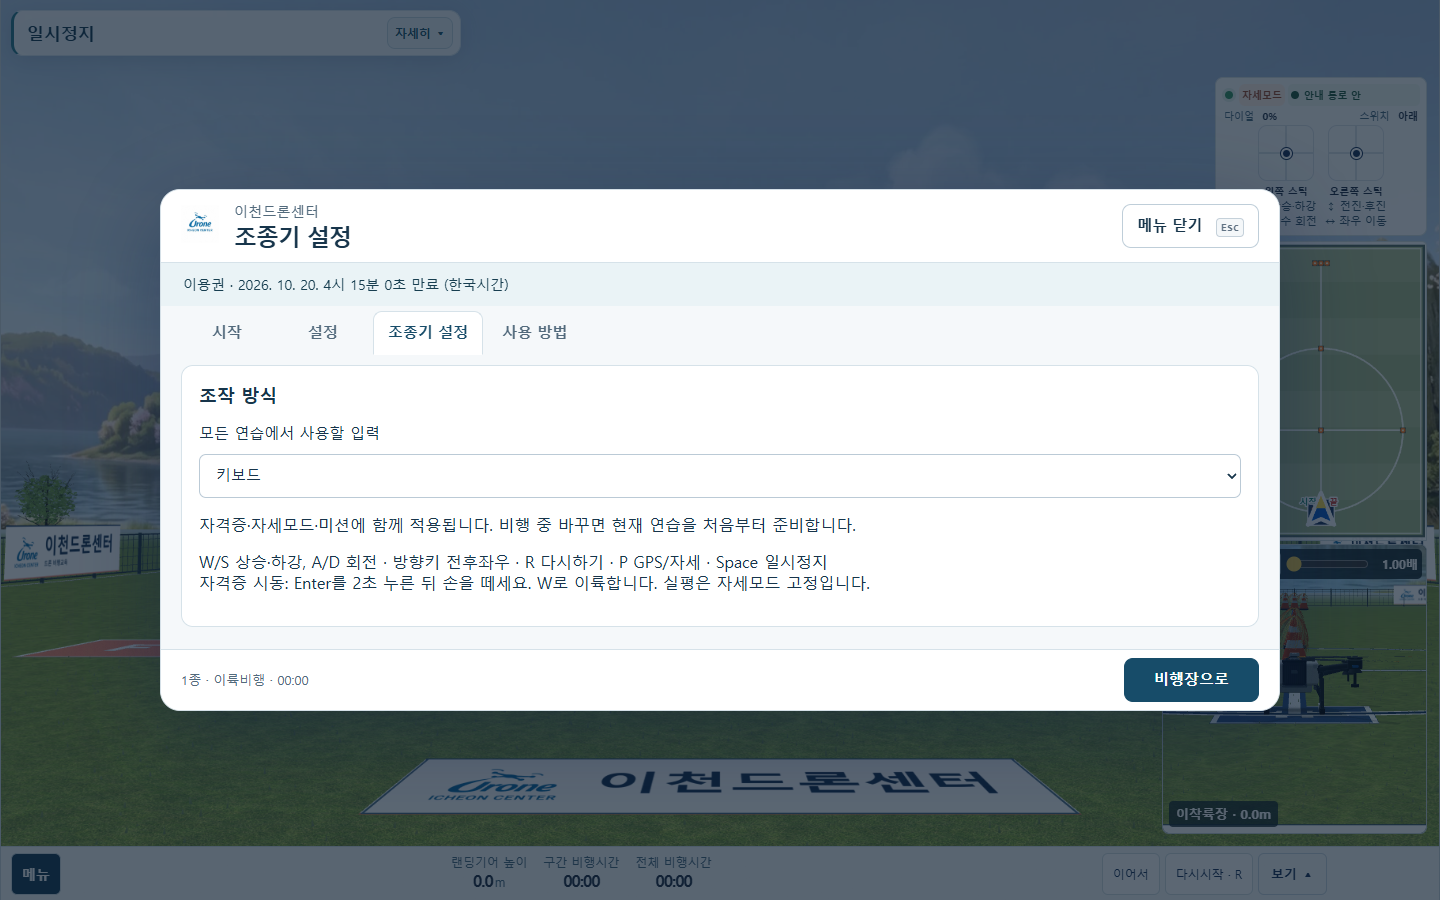This screenshot has width=1440, height=900.
Task: Click the 전체 비행시간 00:00 readout
Action: (674, 872)
